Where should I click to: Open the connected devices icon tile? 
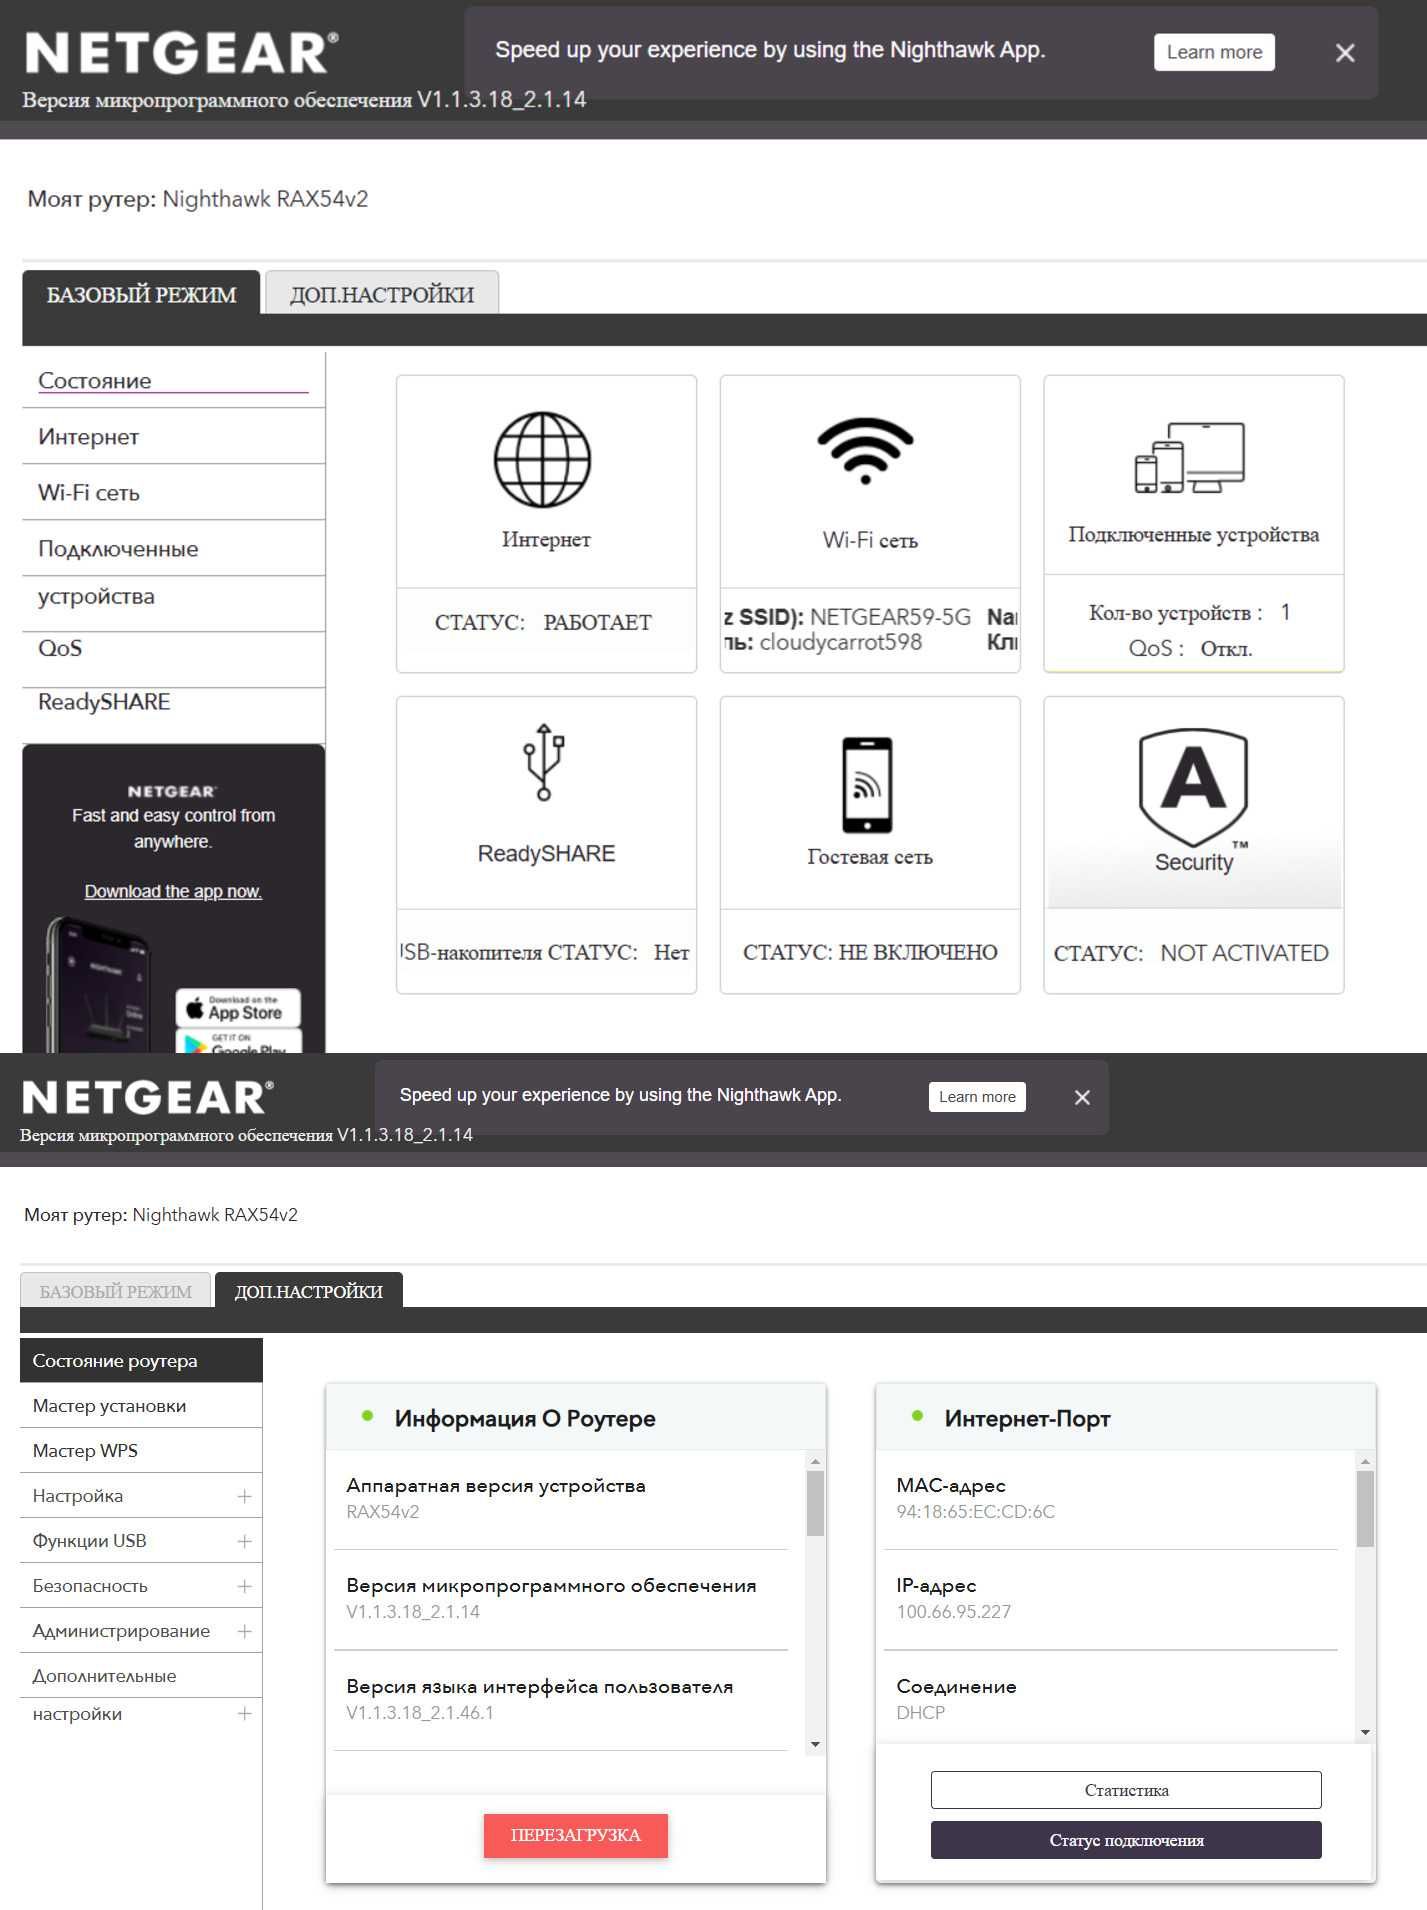1190,457
